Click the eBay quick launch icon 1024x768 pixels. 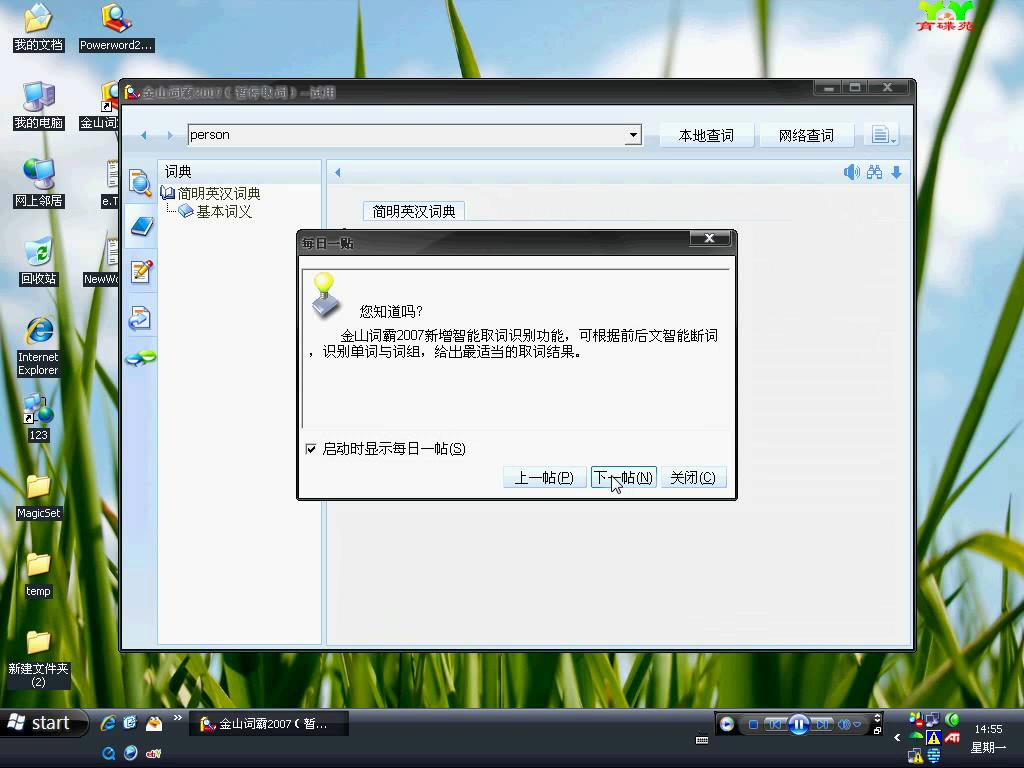coord(153,753)
